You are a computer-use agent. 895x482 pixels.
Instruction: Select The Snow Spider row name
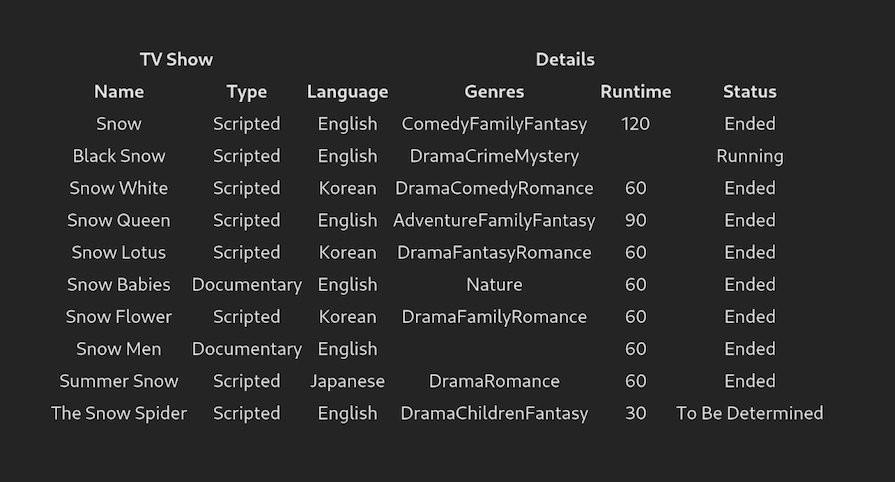point(119,413)
